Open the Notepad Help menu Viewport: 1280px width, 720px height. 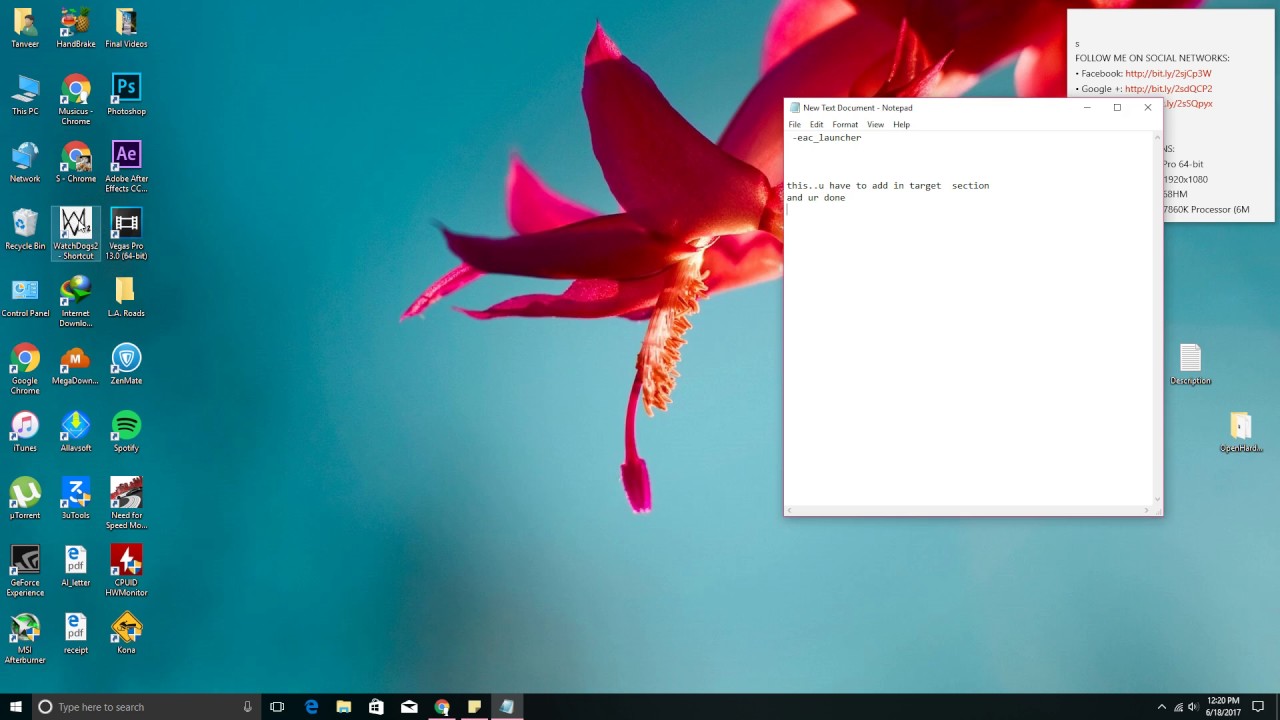click(x=901, y=124)
